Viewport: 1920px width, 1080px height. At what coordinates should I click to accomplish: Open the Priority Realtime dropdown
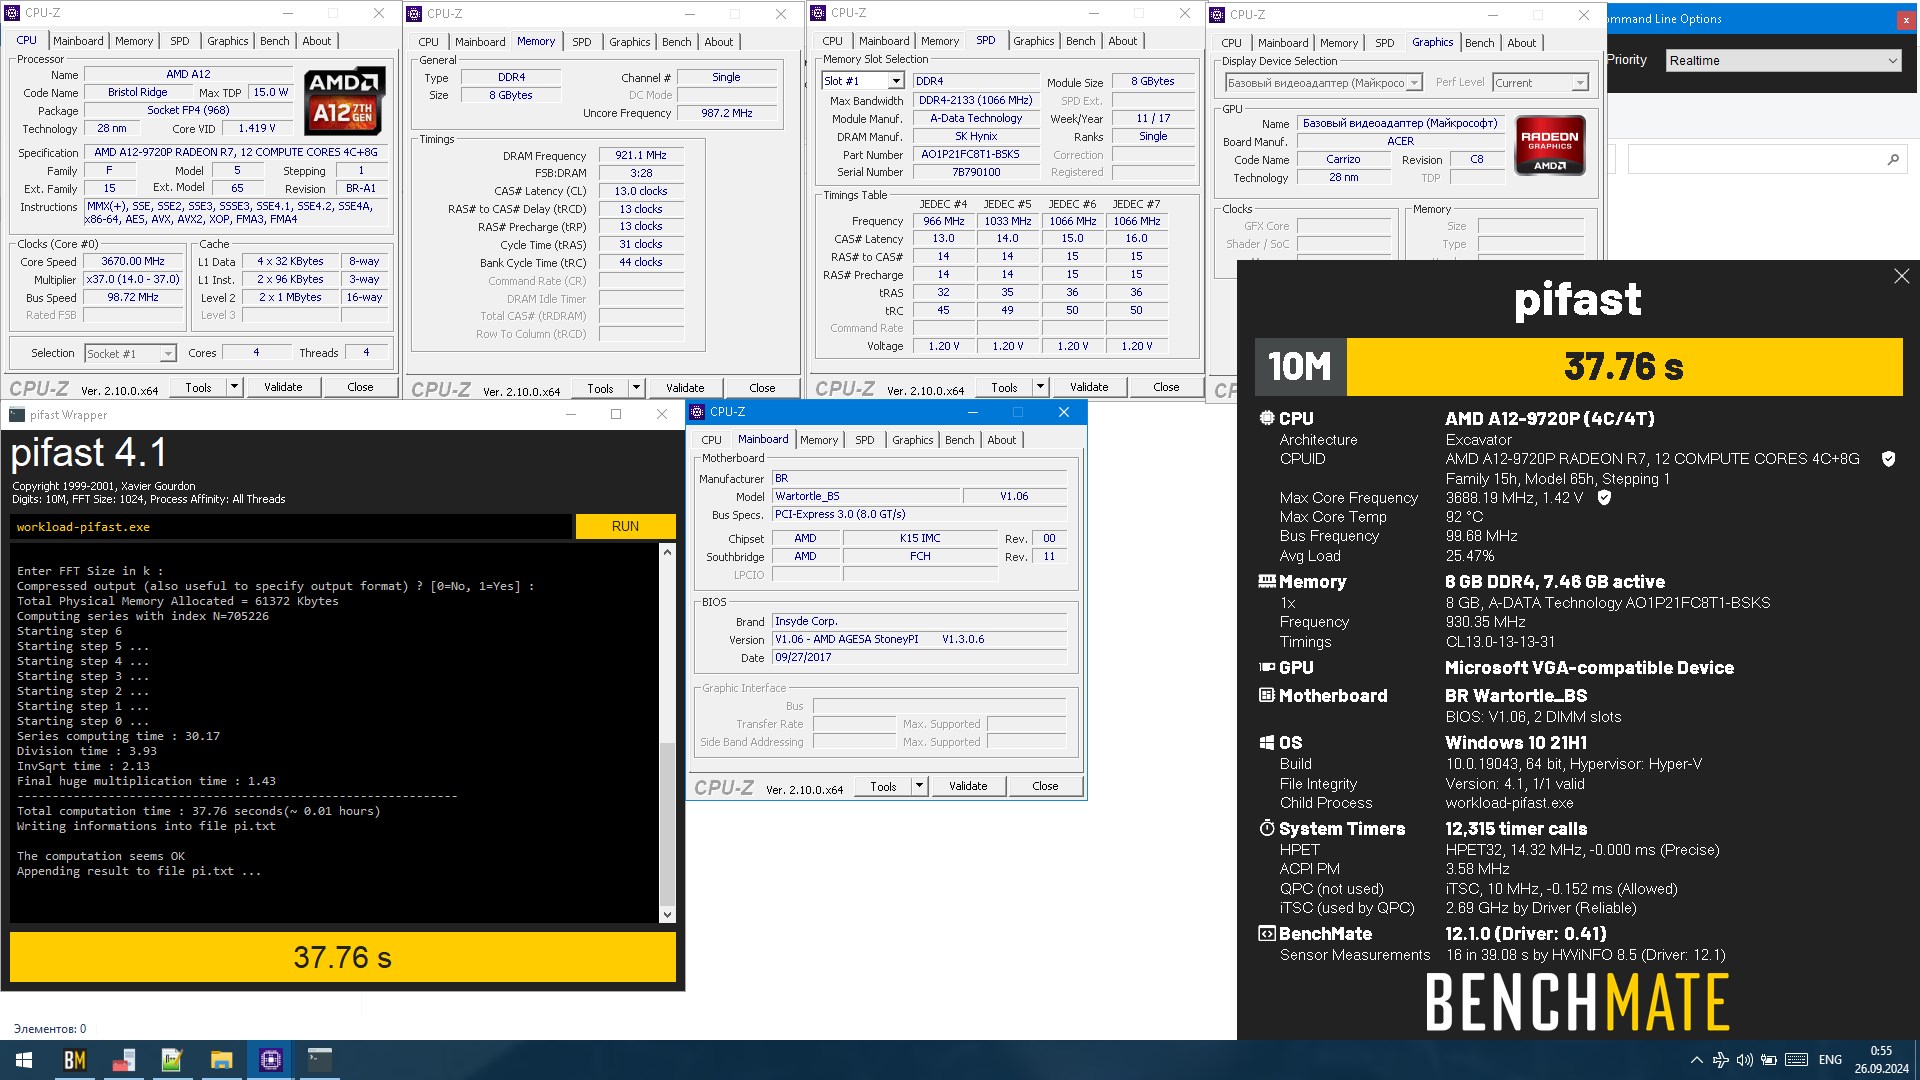pyautogui.click(x=1783, y=61)
